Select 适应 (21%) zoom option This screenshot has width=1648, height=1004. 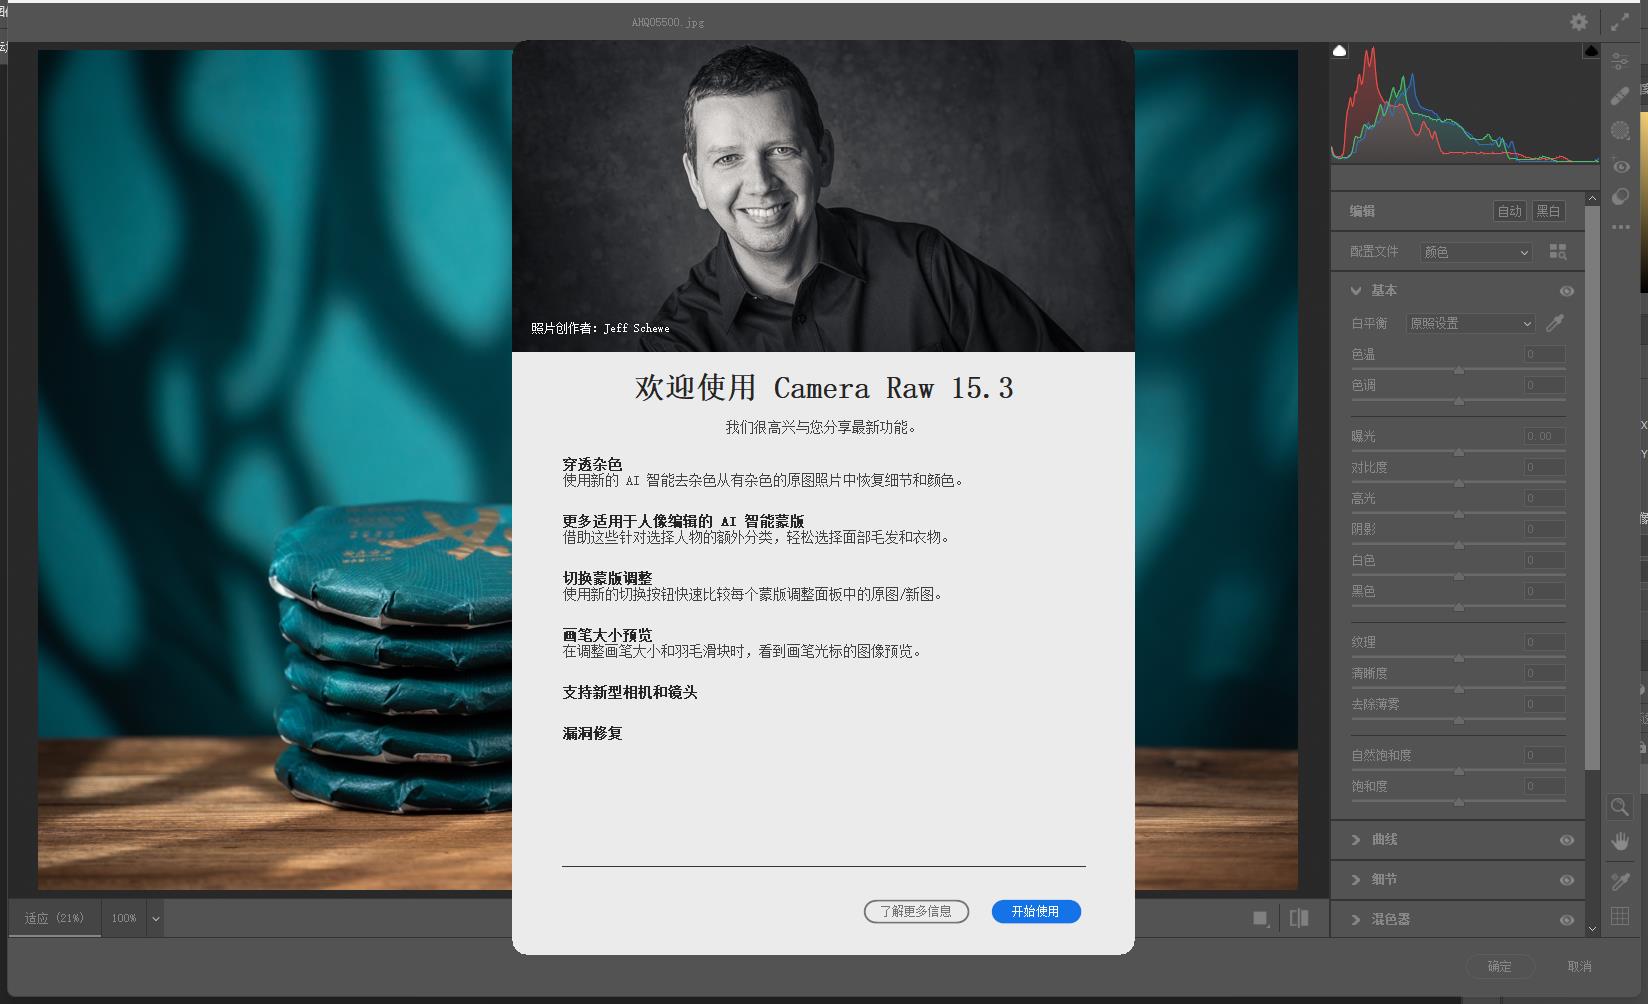[55, 918]
